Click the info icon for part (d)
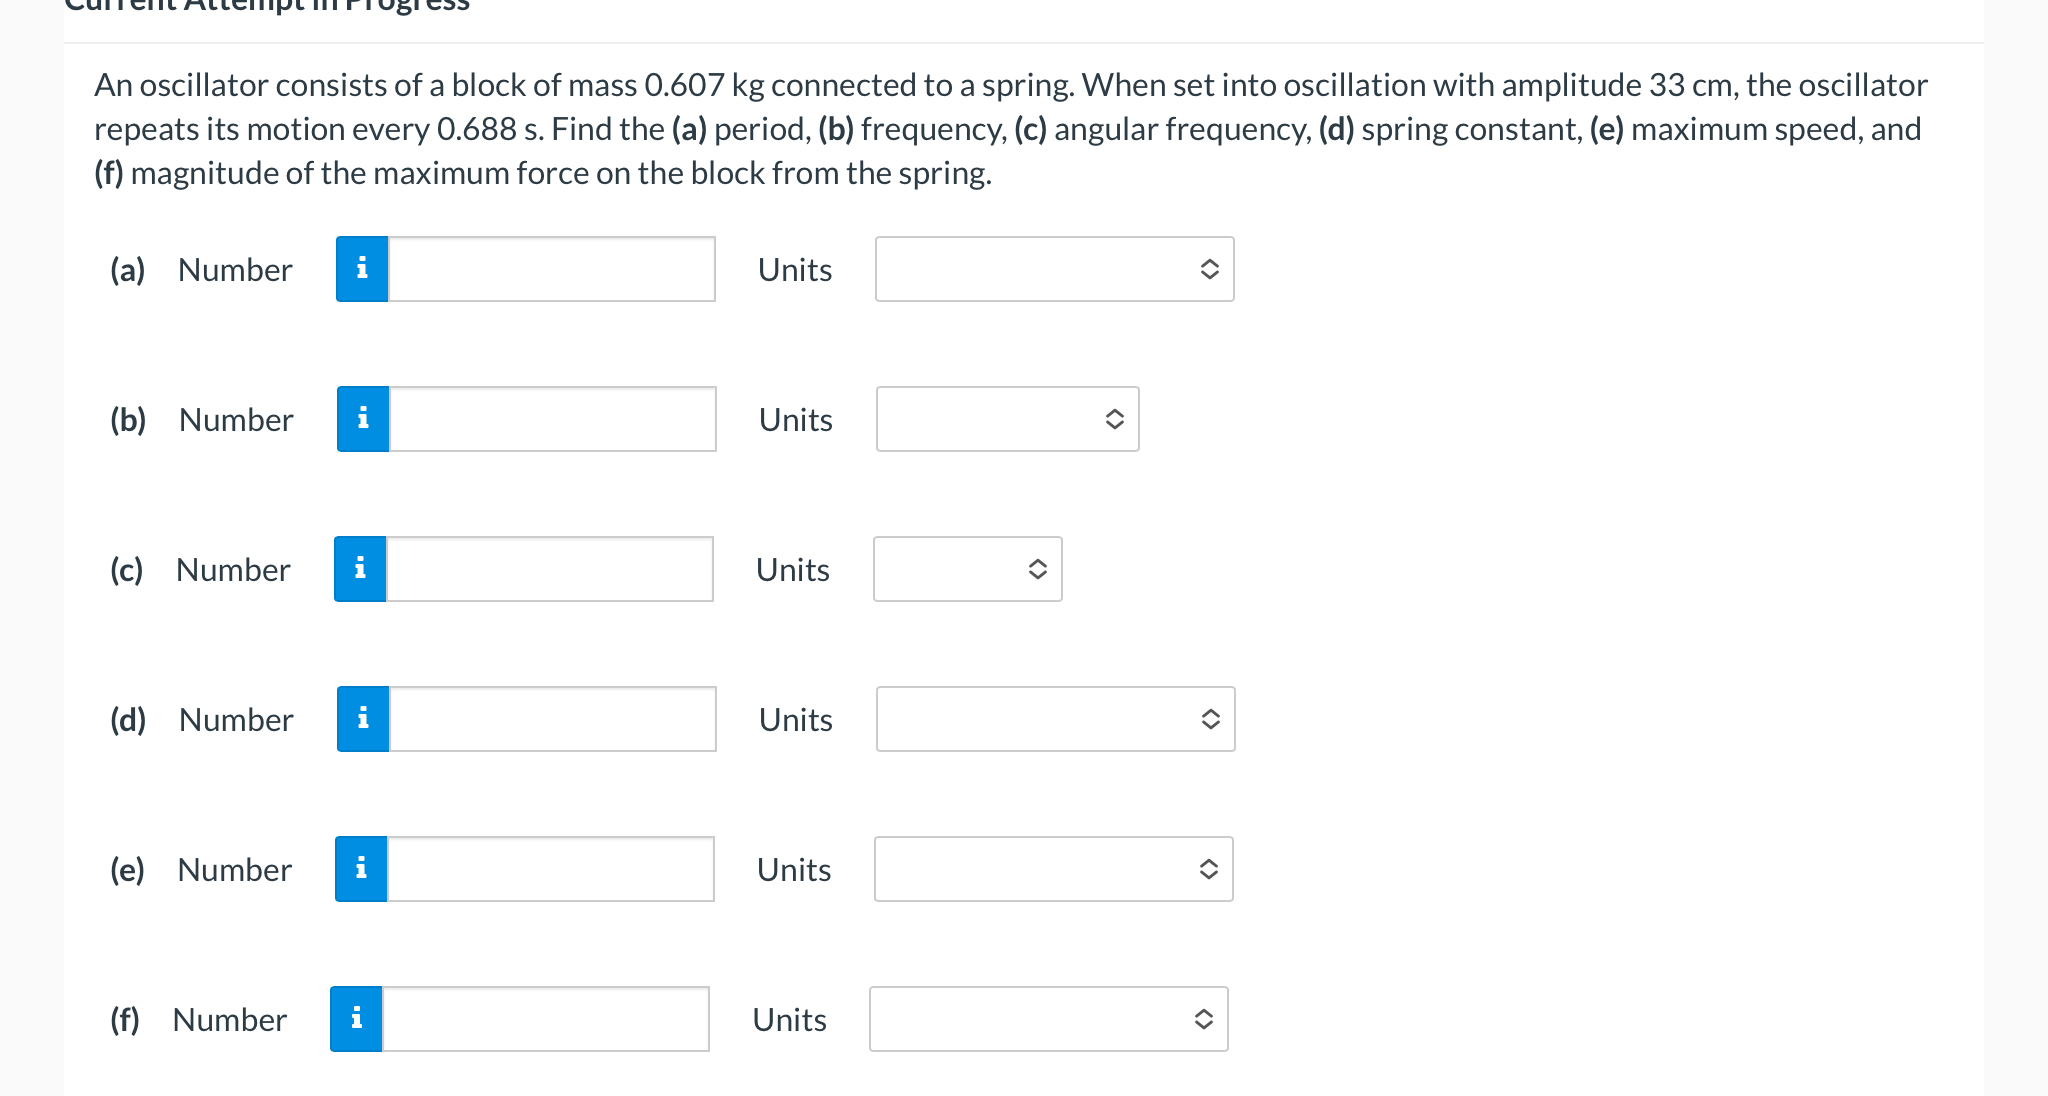 click(x=363, y=719)
